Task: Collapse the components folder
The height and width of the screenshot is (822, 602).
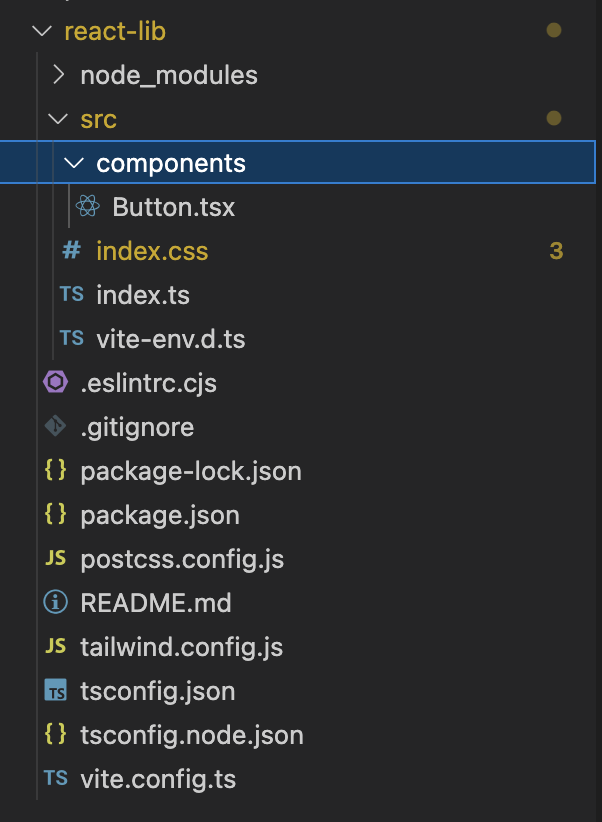Action: tap(74, 162)
